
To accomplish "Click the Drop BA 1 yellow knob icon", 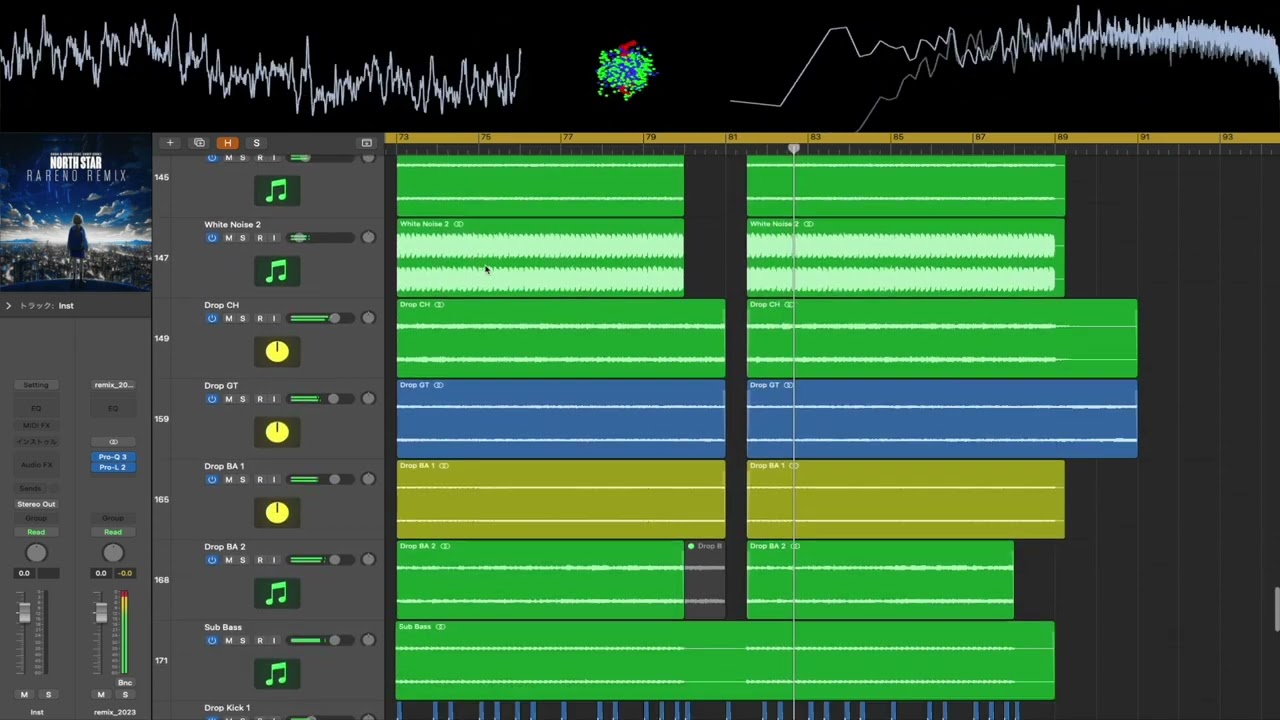I will (x=277, y=513).
